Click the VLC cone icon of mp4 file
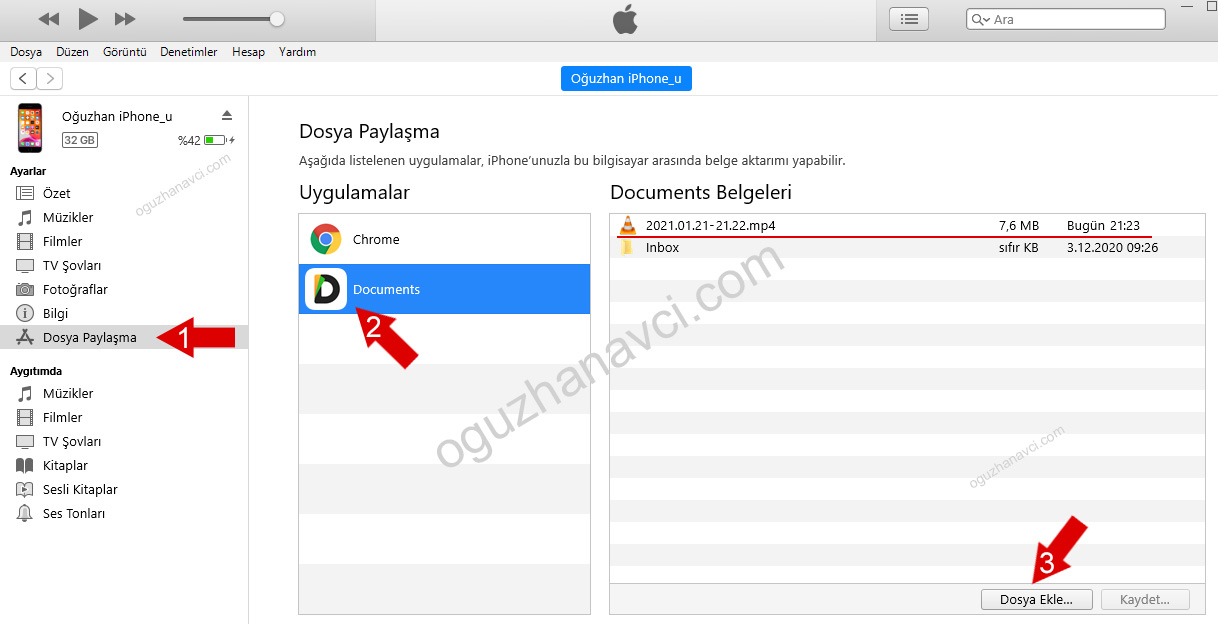 point(627,225)
